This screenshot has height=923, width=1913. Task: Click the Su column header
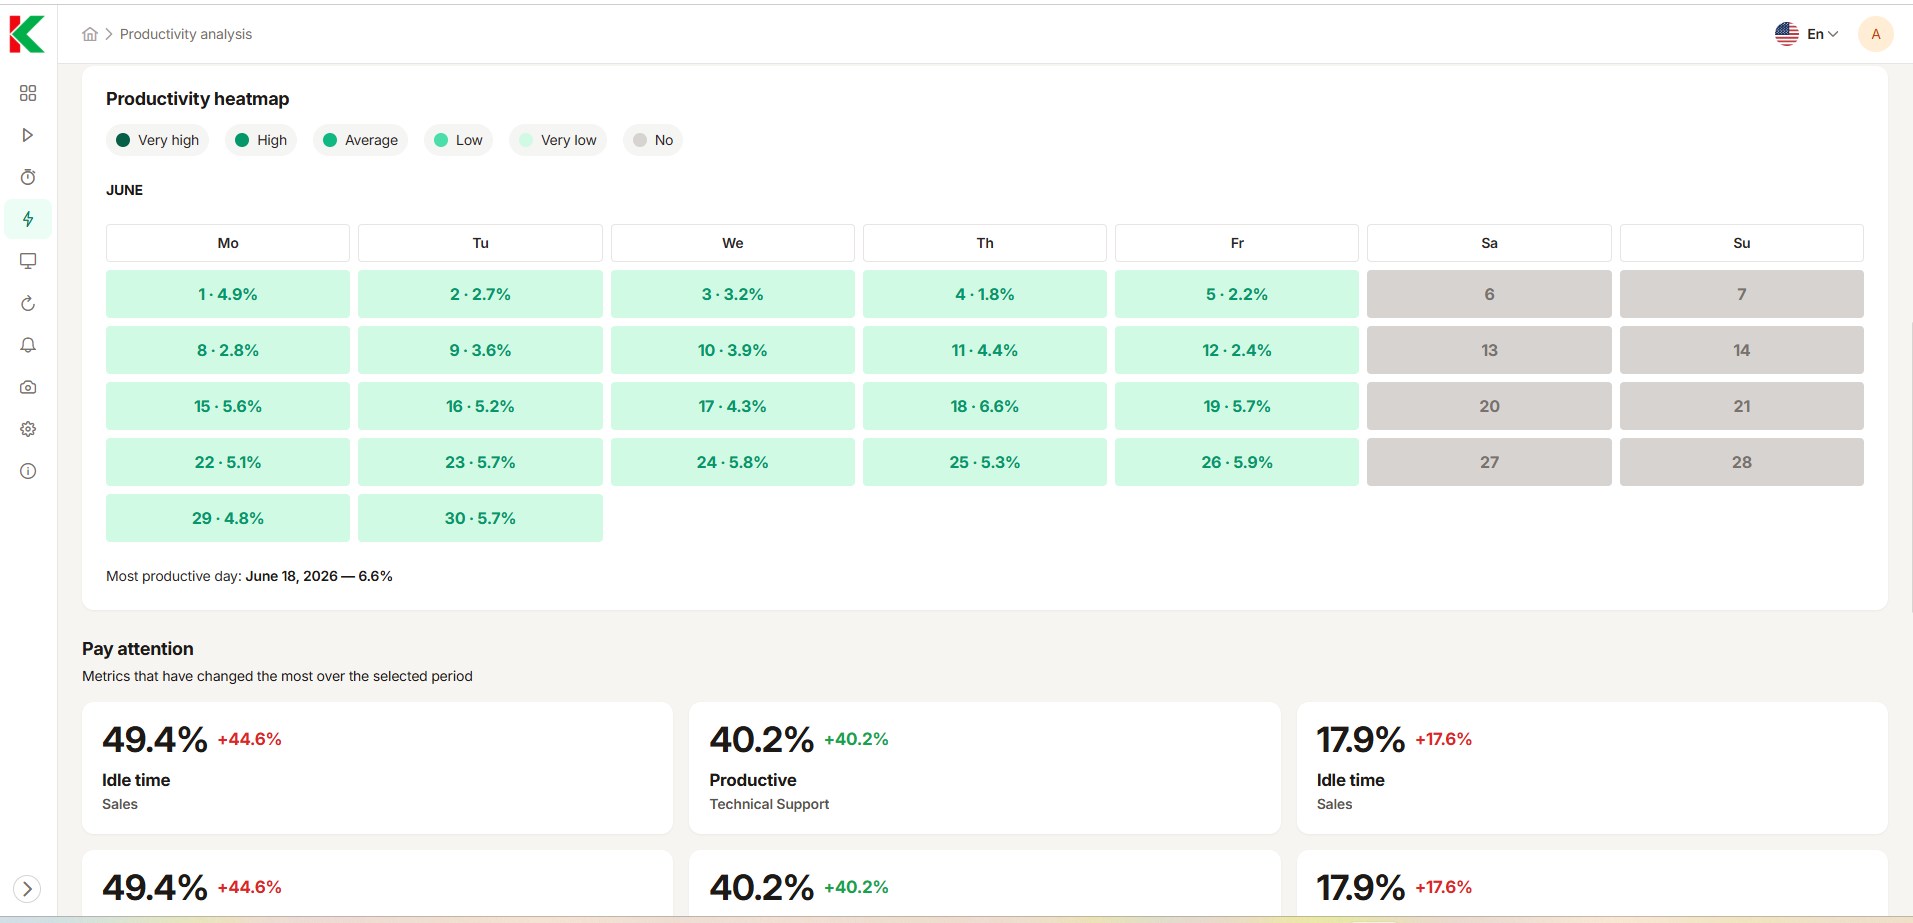coord(1742,243)
